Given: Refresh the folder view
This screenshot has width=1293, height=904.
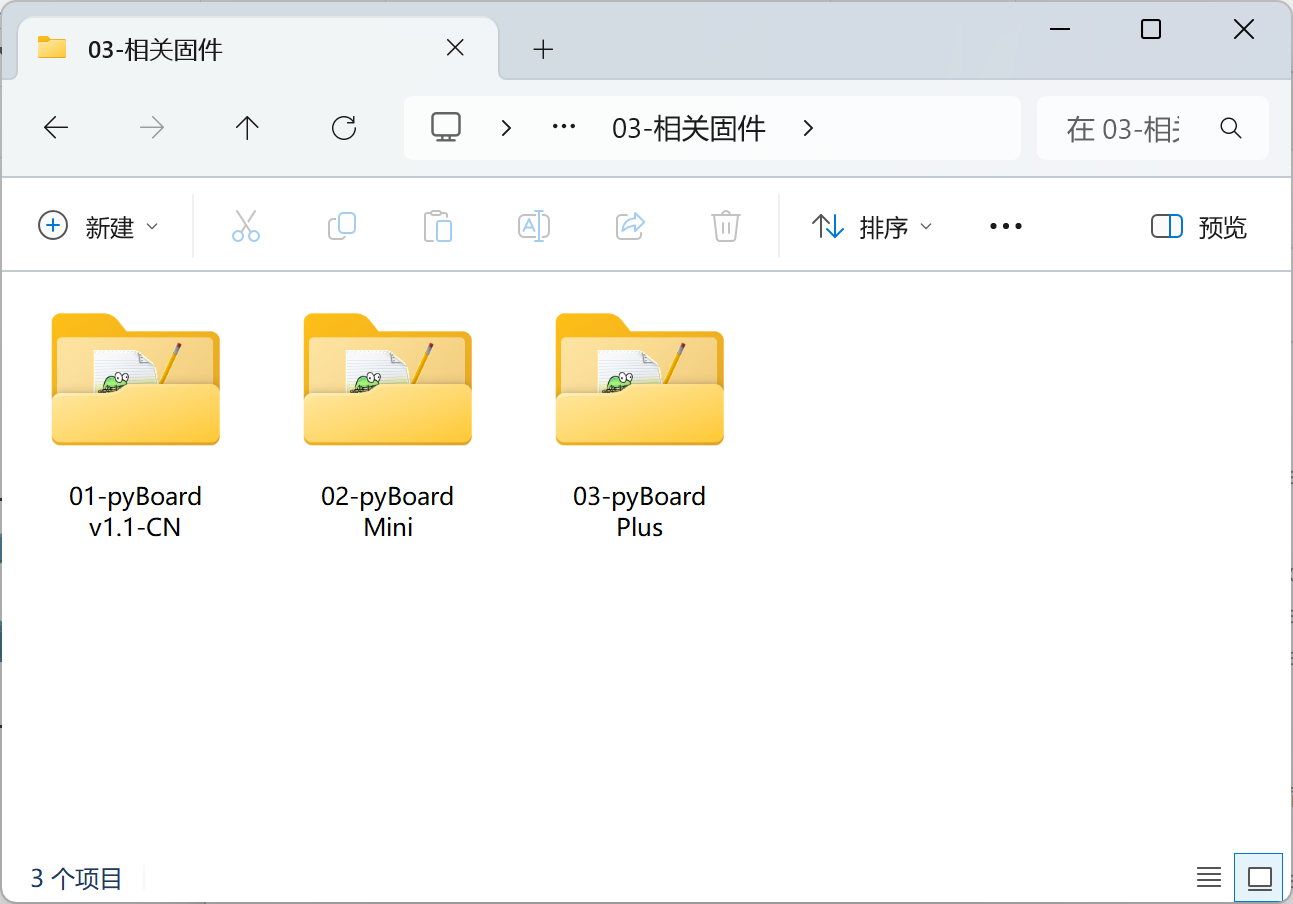Looking at the screenshot, I should 344,127.
